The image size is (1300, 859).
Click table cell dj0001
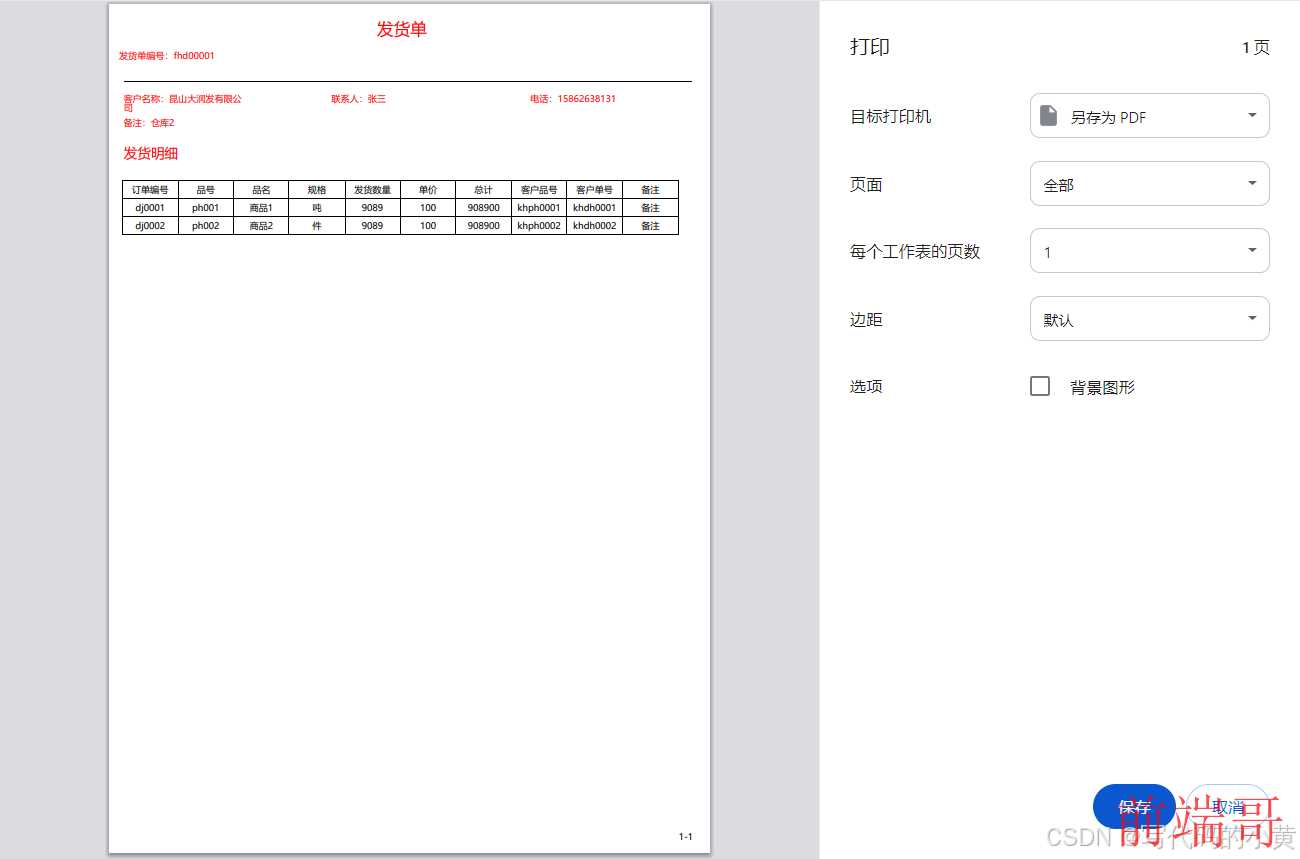coord(150,208)
